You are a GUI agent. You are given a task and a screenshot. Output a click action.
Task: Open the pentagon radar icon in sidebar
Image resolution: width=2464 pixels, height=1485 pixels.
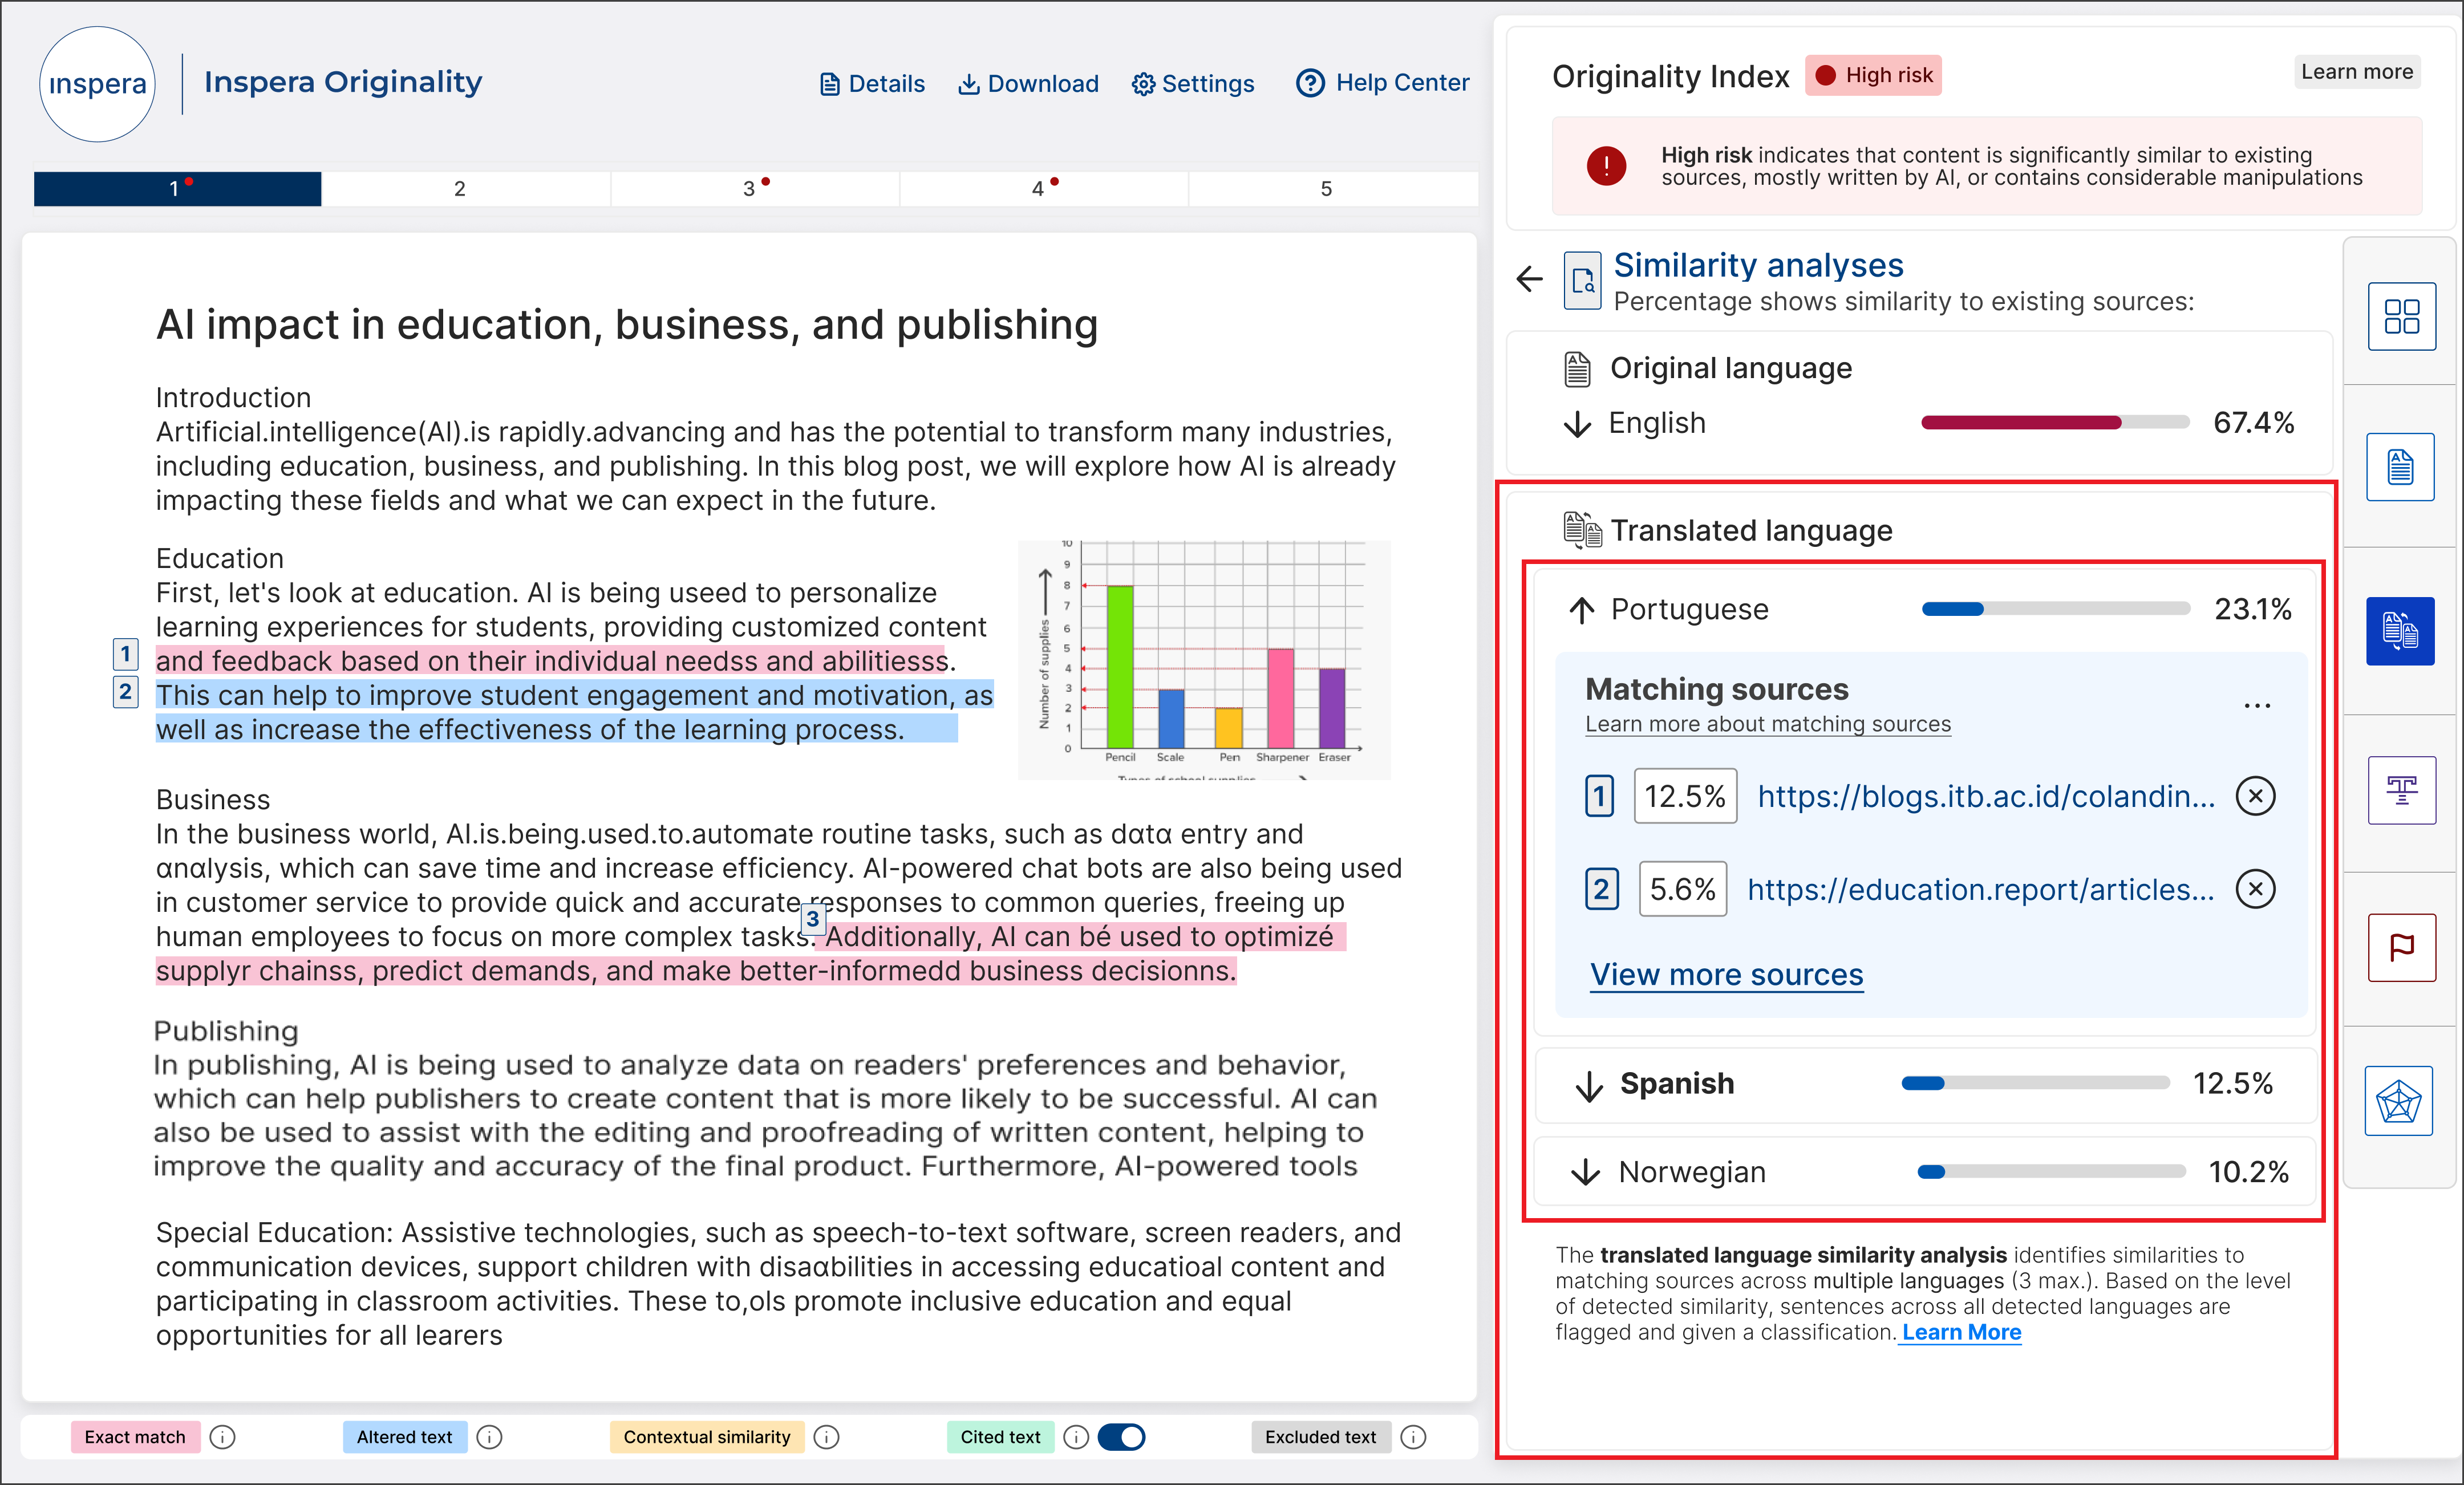(x=2398, y=1101)
